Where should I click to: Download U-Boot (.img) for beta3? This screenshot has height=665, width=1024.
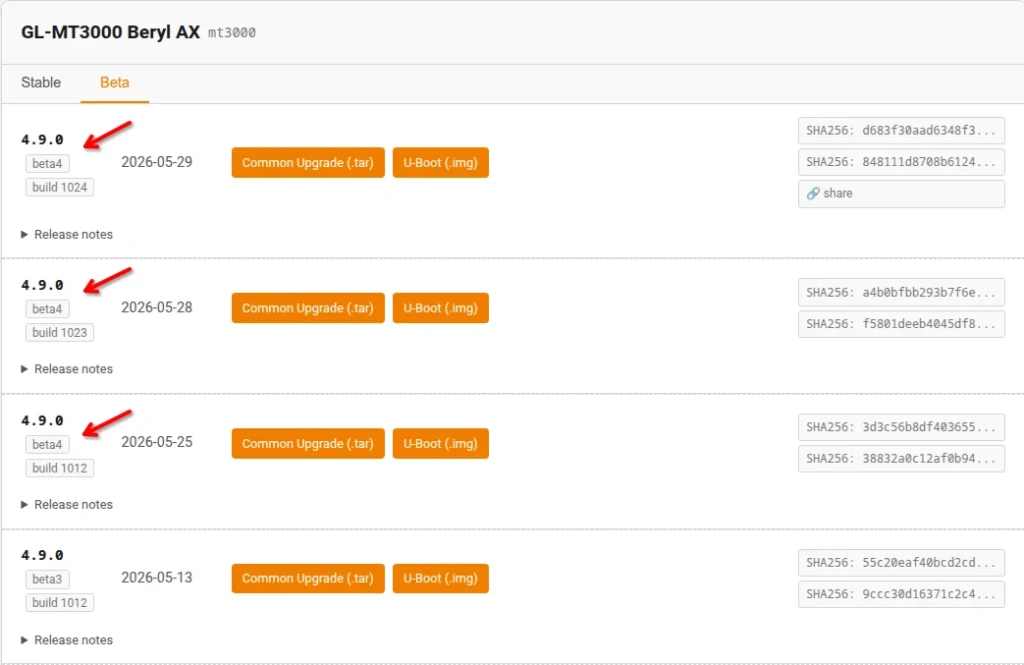440,578
